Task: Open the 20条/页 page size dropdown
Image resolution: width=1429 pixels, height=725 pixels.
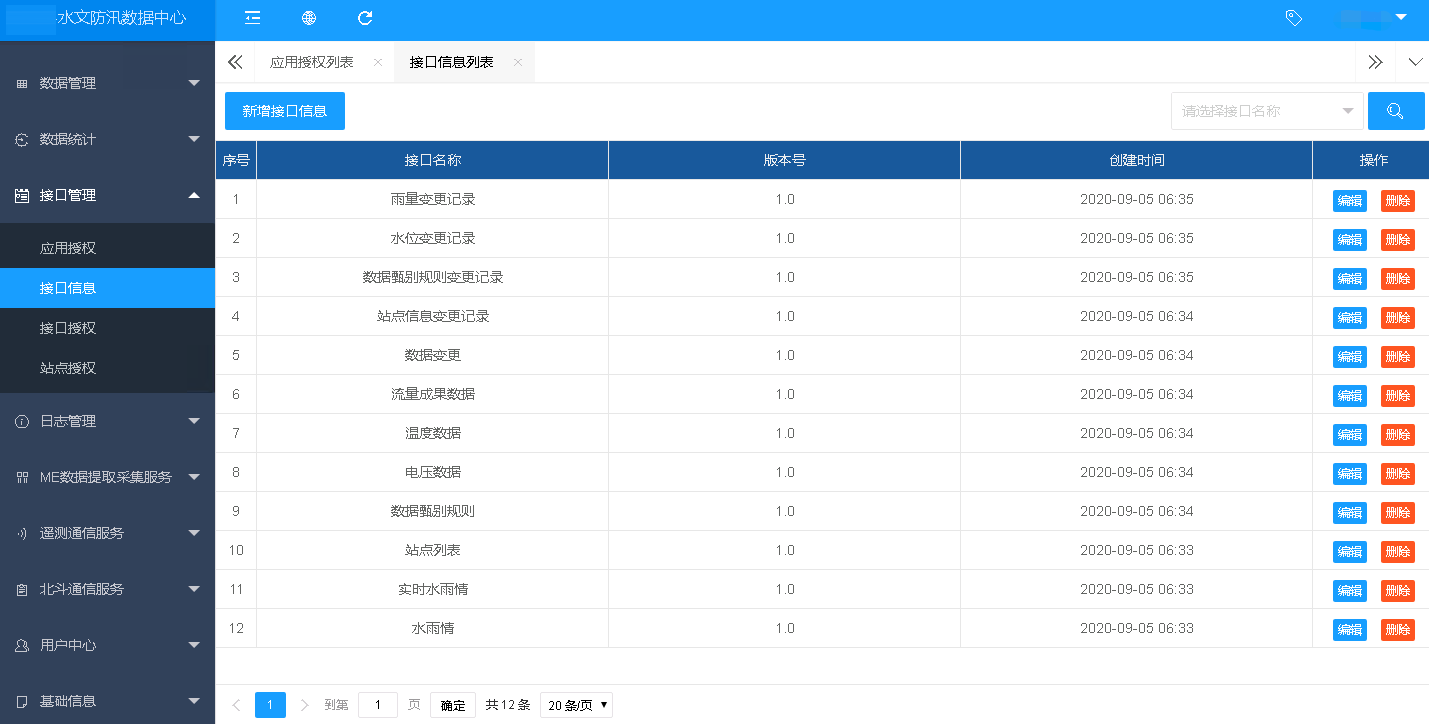Action: 575,705
